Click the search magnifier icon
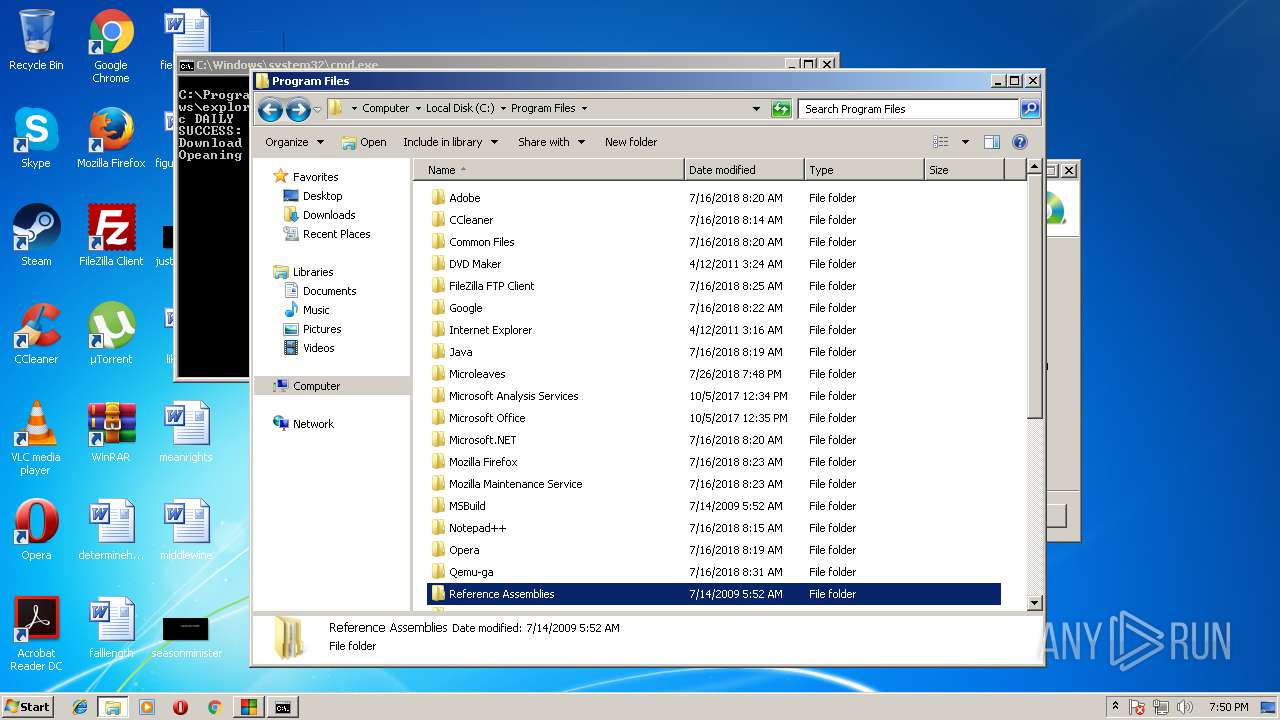Image resolution: width=1280 pixels, height=720 pixels. (x=1029, y=109)
